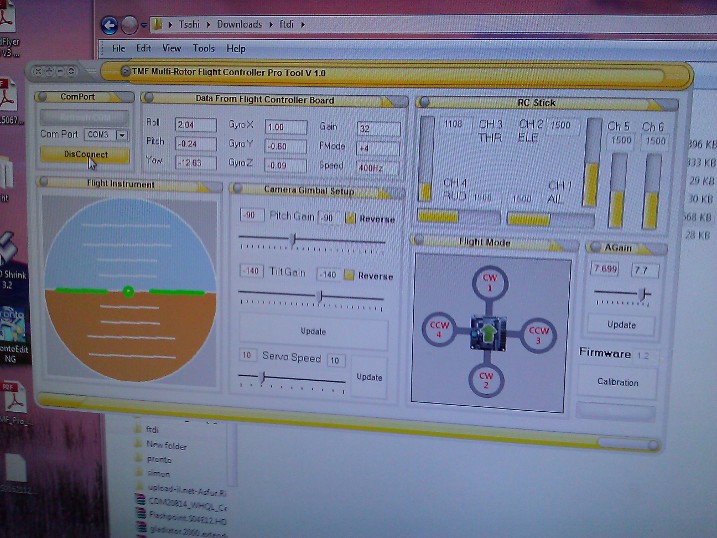717x538 pixels.
Task: Open the Tools menu in Explorer
Action: 203,48
